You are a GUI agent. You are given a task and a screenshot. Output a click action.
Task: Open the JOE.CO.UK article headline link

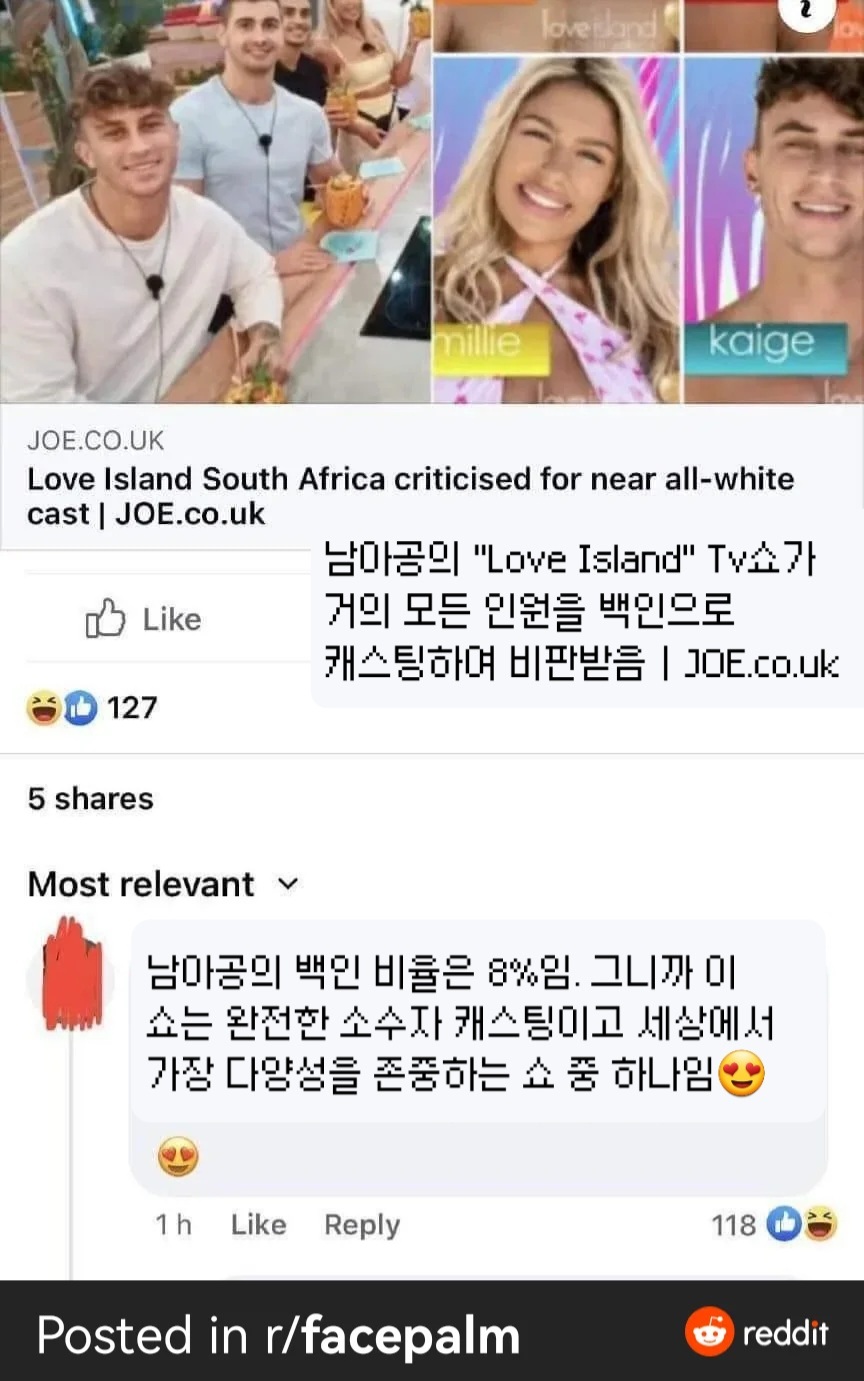[x=411, y=496]
